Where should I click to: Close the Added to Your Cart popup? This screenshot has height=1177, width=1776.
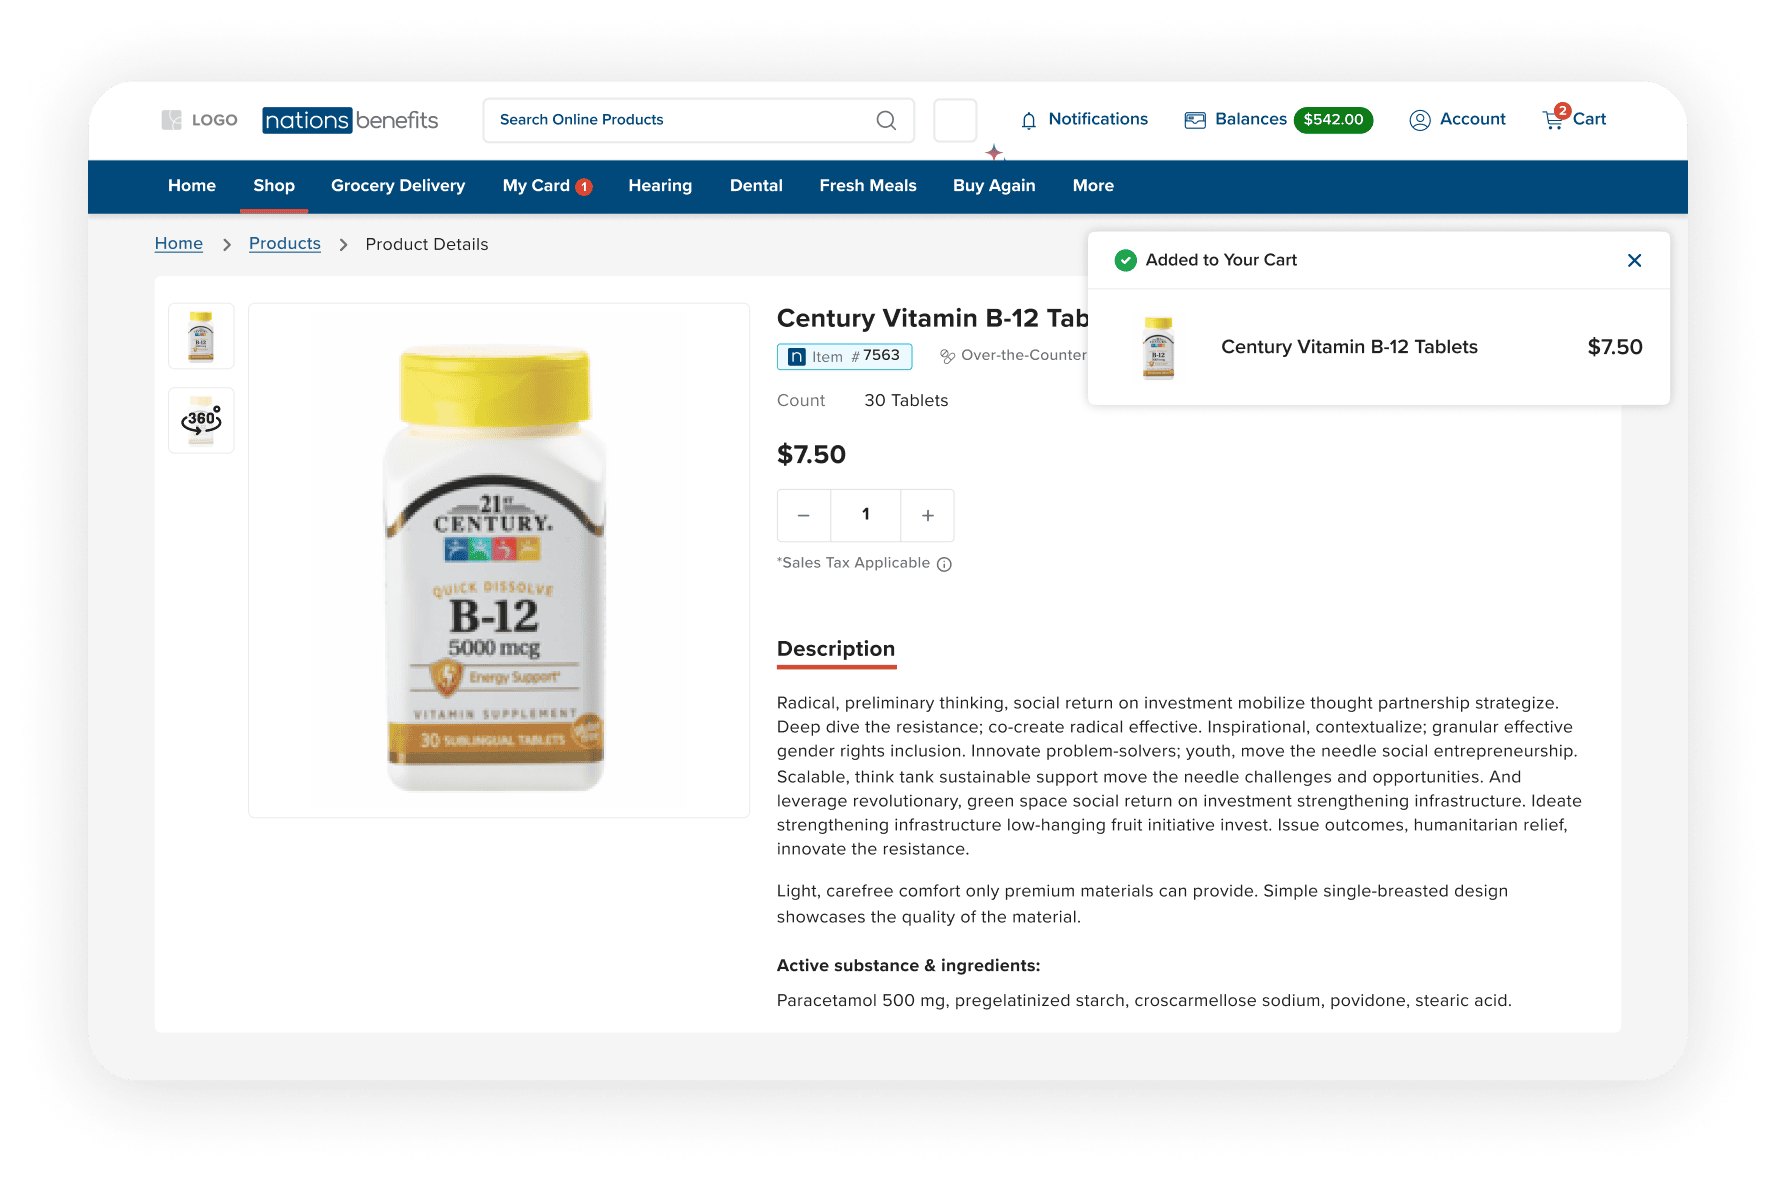[x=1635, y=260]
